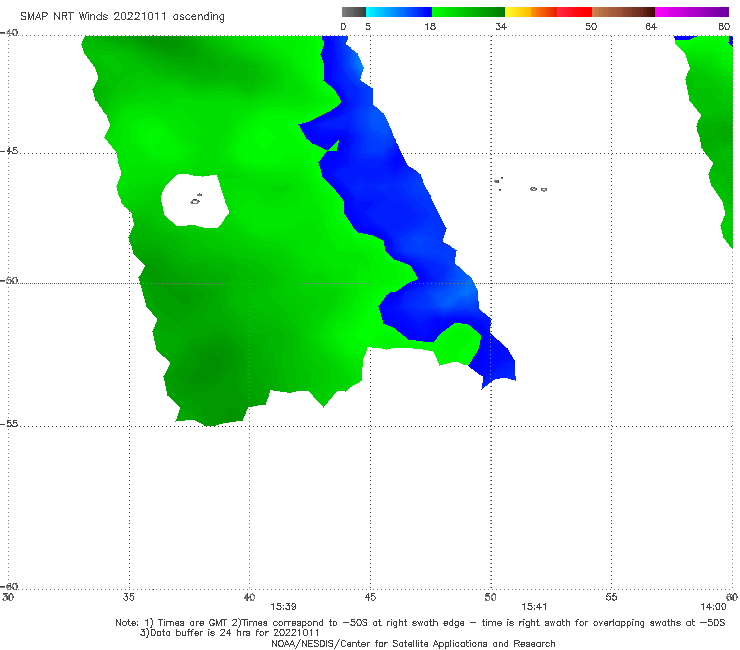740x650 pixels.
Task: Click the brown 50–64 color bar segment
Action: (x=623, y=12)
